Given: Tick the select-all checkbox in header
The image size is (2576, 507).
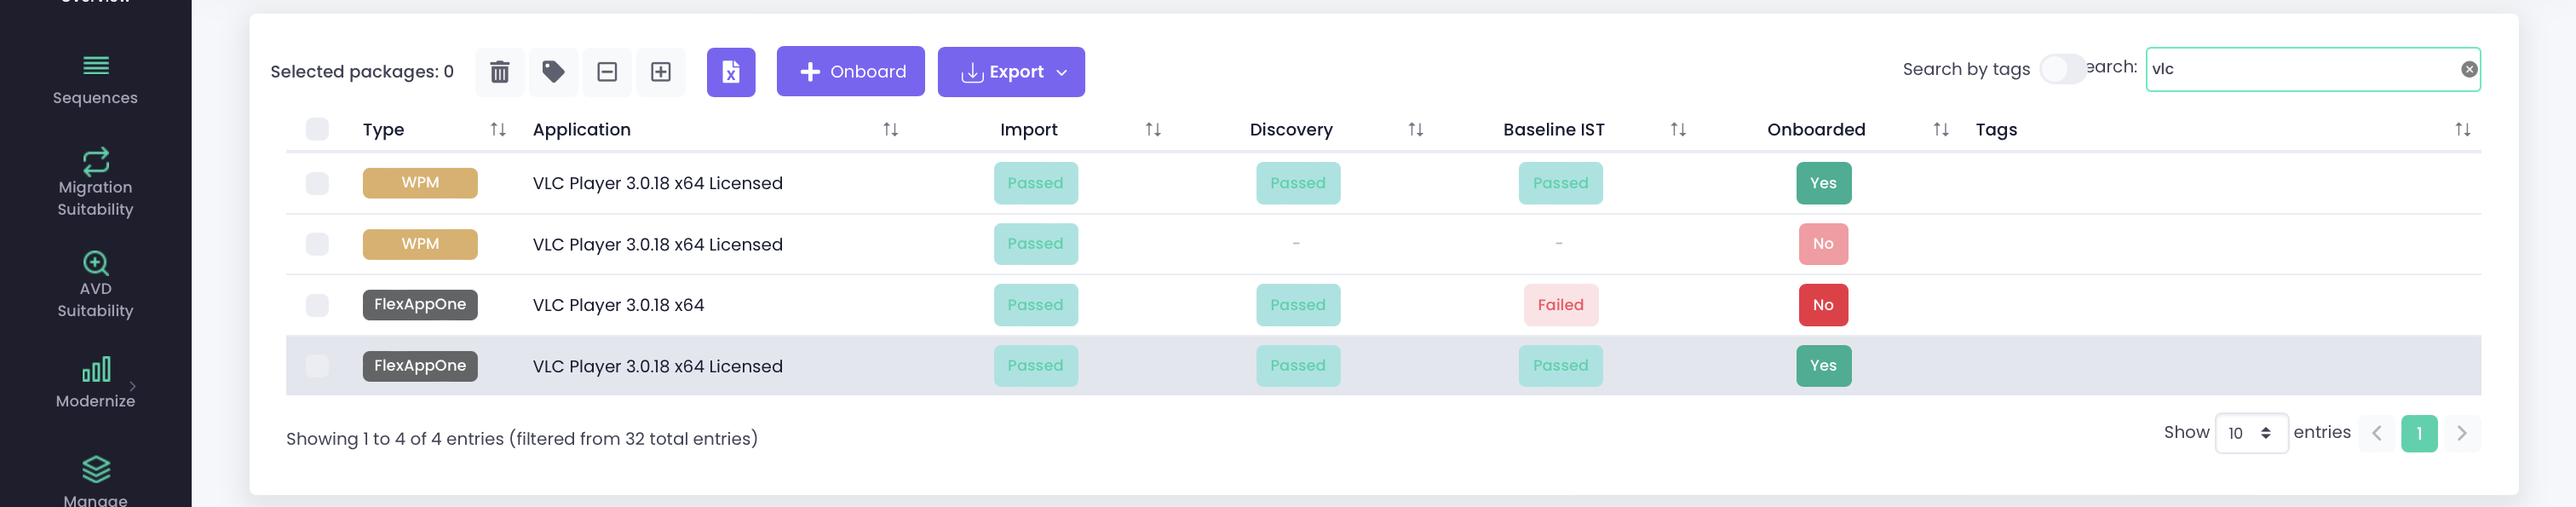Looking at the screenshot, I should point(317,129).
